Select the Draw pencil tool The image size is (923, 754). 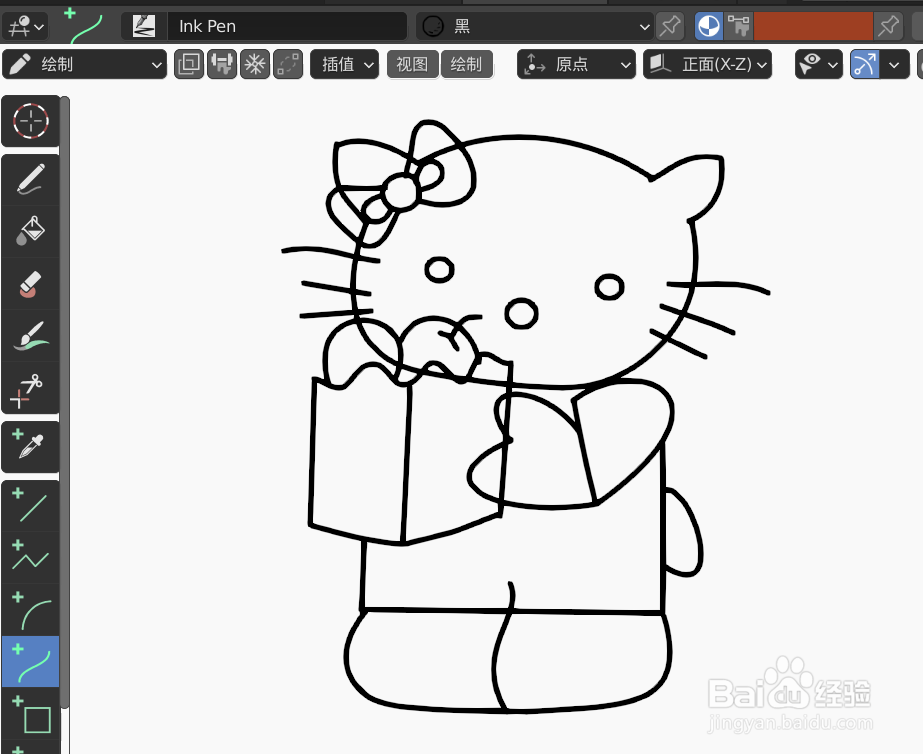pyautogui.click(x=30, y=178)
